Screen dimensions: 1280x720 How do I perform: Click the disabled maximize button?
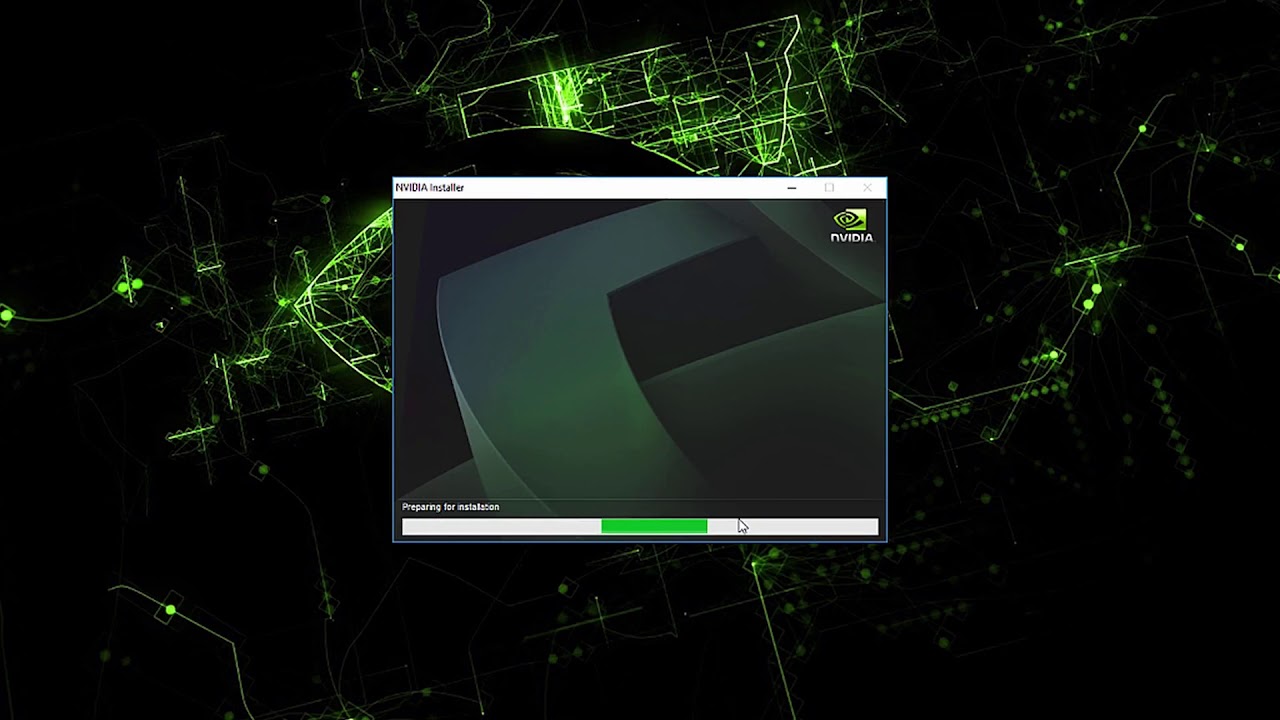[829, 188]
